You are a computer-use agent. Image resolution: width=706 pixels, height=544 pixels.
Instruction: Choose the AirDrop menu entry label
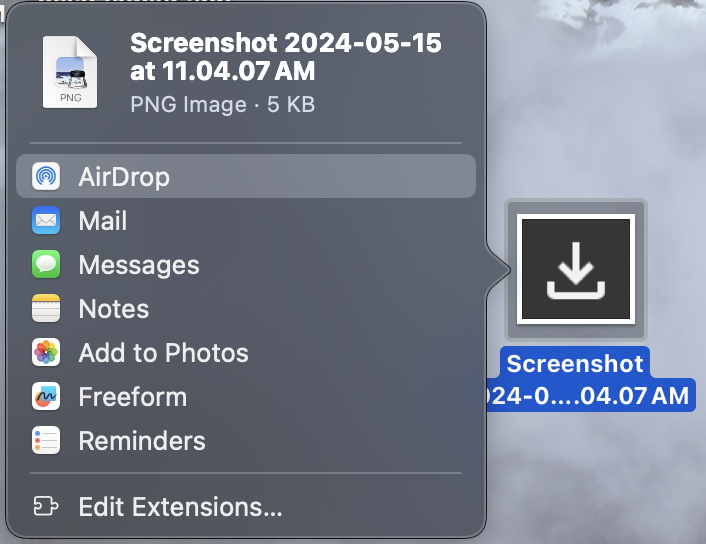[x=124, y=177]
